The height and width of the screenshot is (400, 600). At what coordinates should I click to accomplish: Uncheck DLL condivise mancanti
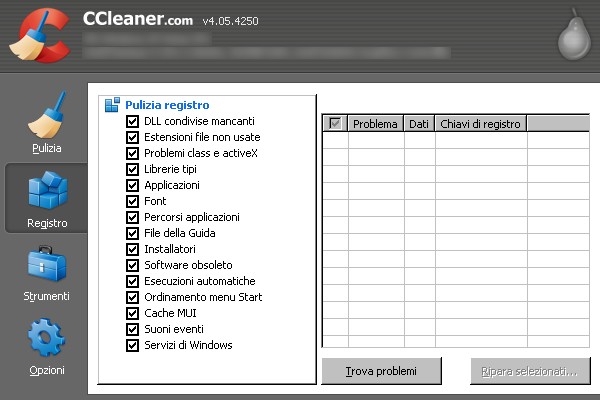(x=132, y=121)
